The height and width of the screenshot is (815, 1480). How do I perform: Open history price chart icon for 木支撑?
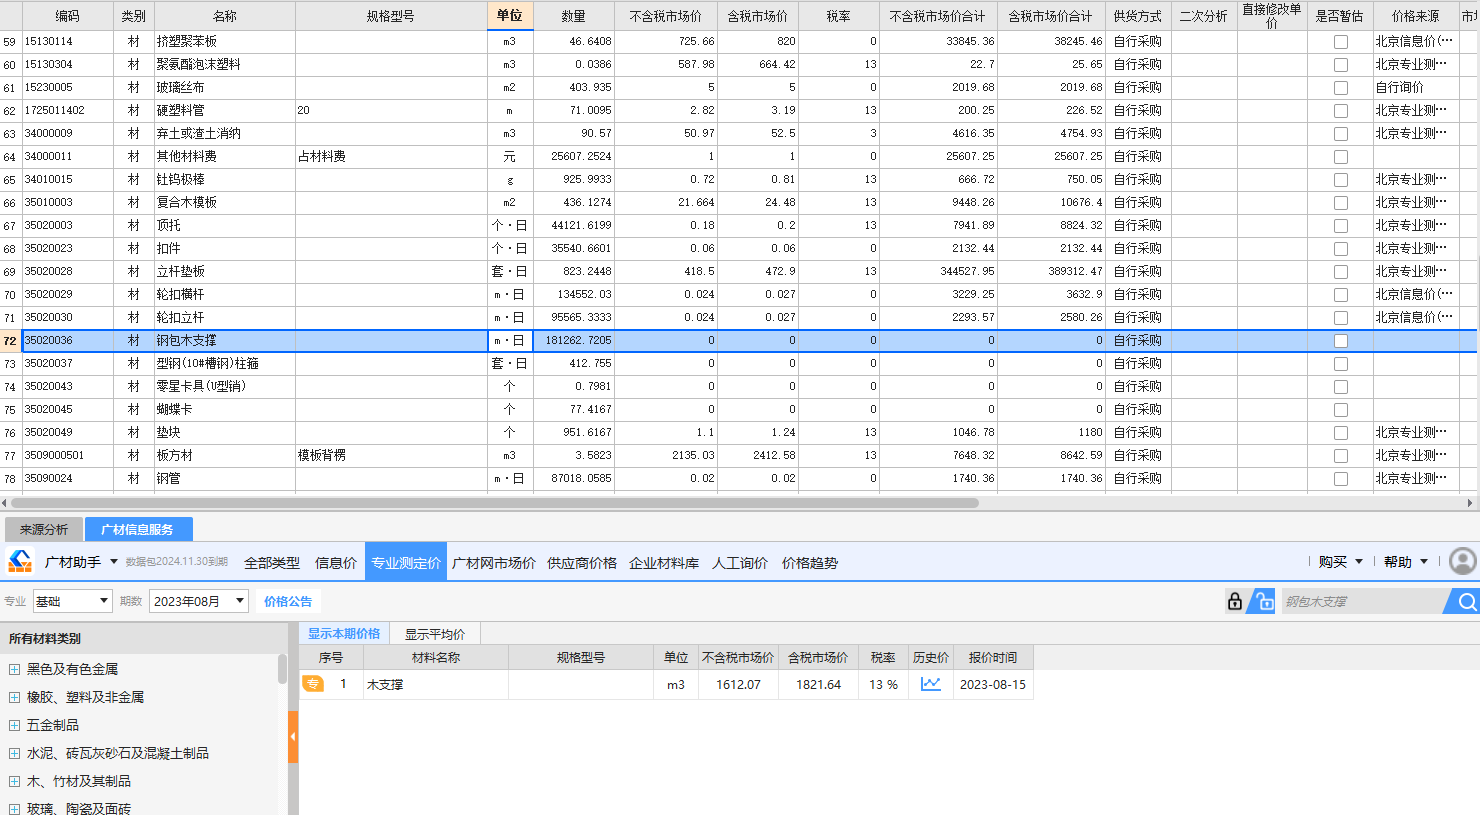(x=931, y=684)
